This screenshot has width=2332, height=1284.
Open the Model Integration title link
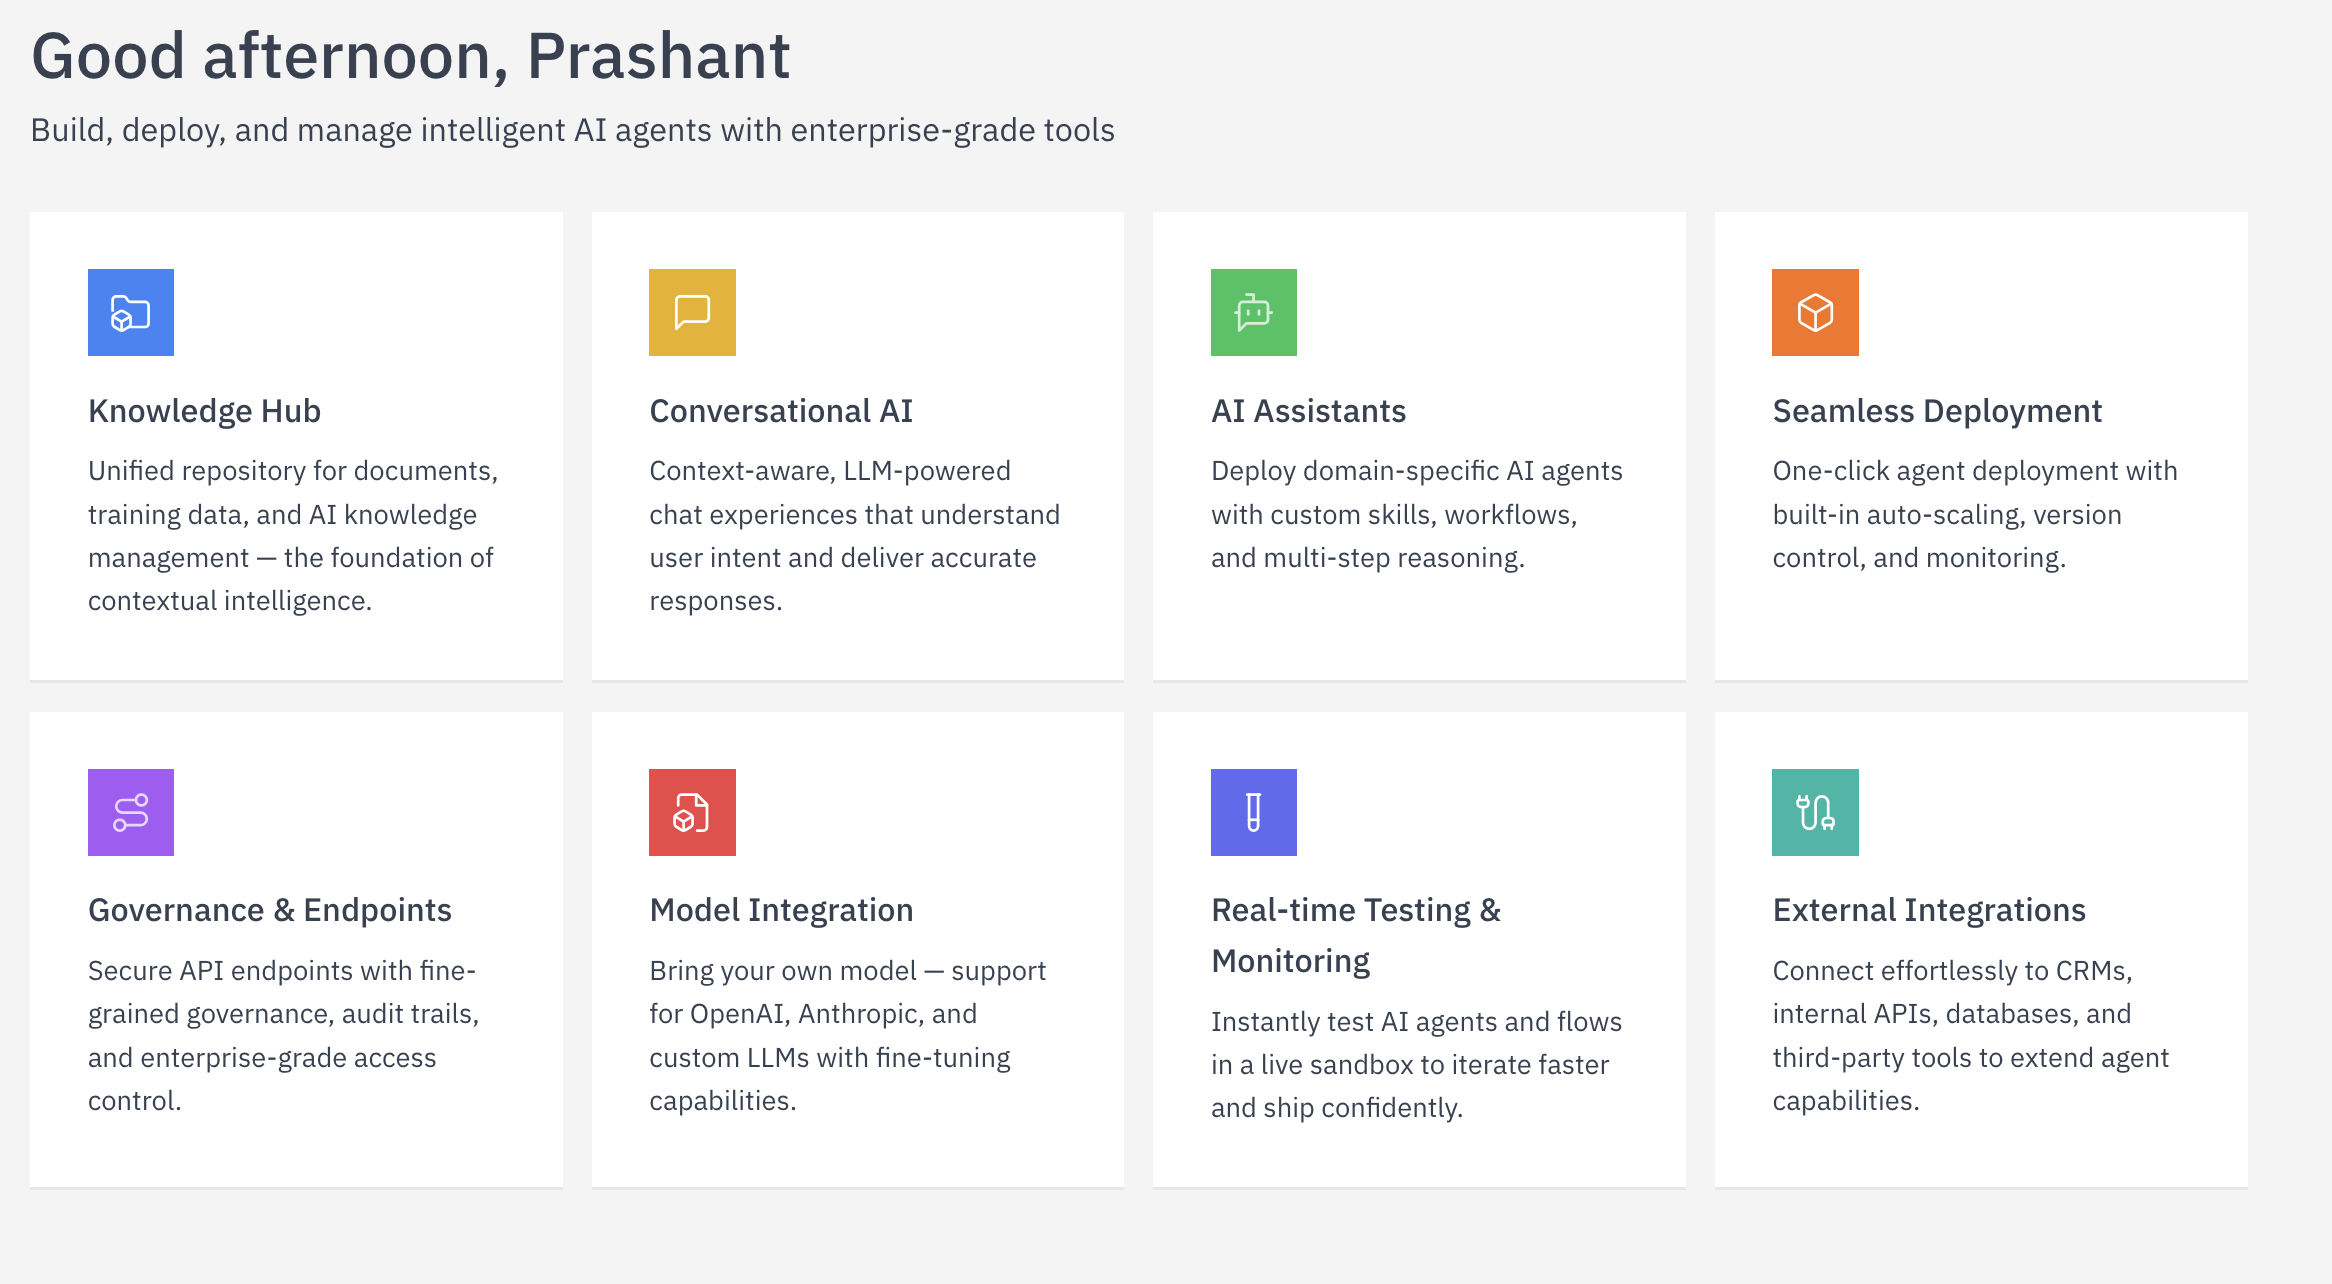[x=781, y=910]
